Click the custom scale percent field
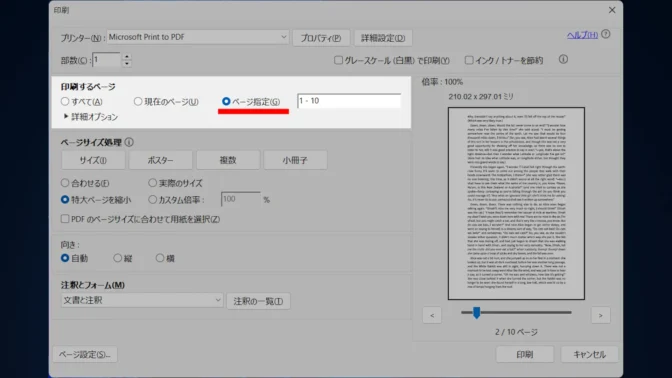672x378 pixels. point(240,199)
